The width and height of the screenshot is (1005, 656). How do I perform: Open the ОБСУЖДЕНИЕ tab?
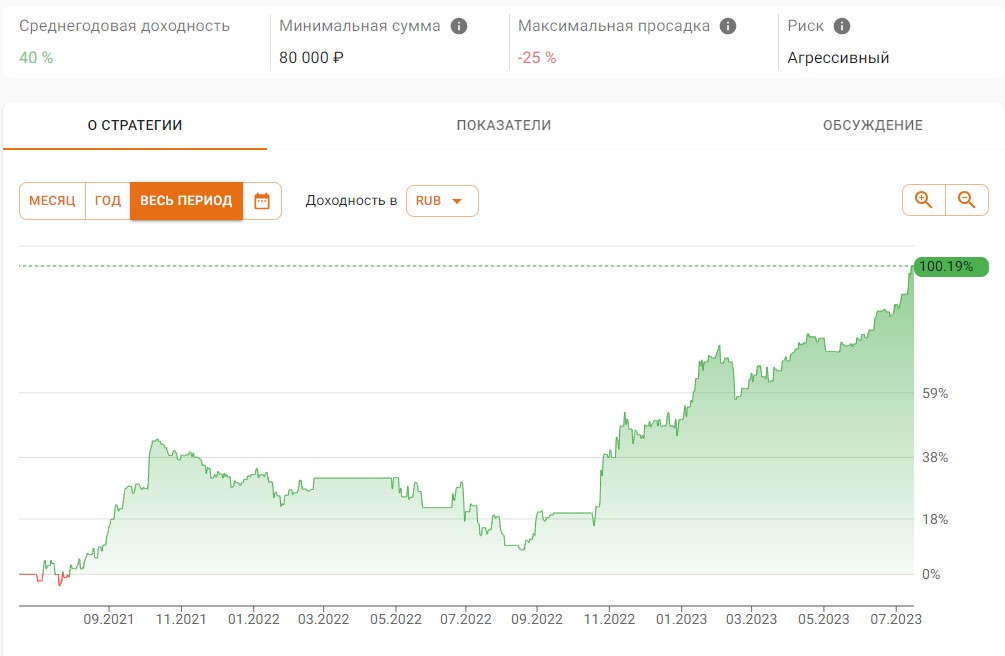[x=872, y=126]
